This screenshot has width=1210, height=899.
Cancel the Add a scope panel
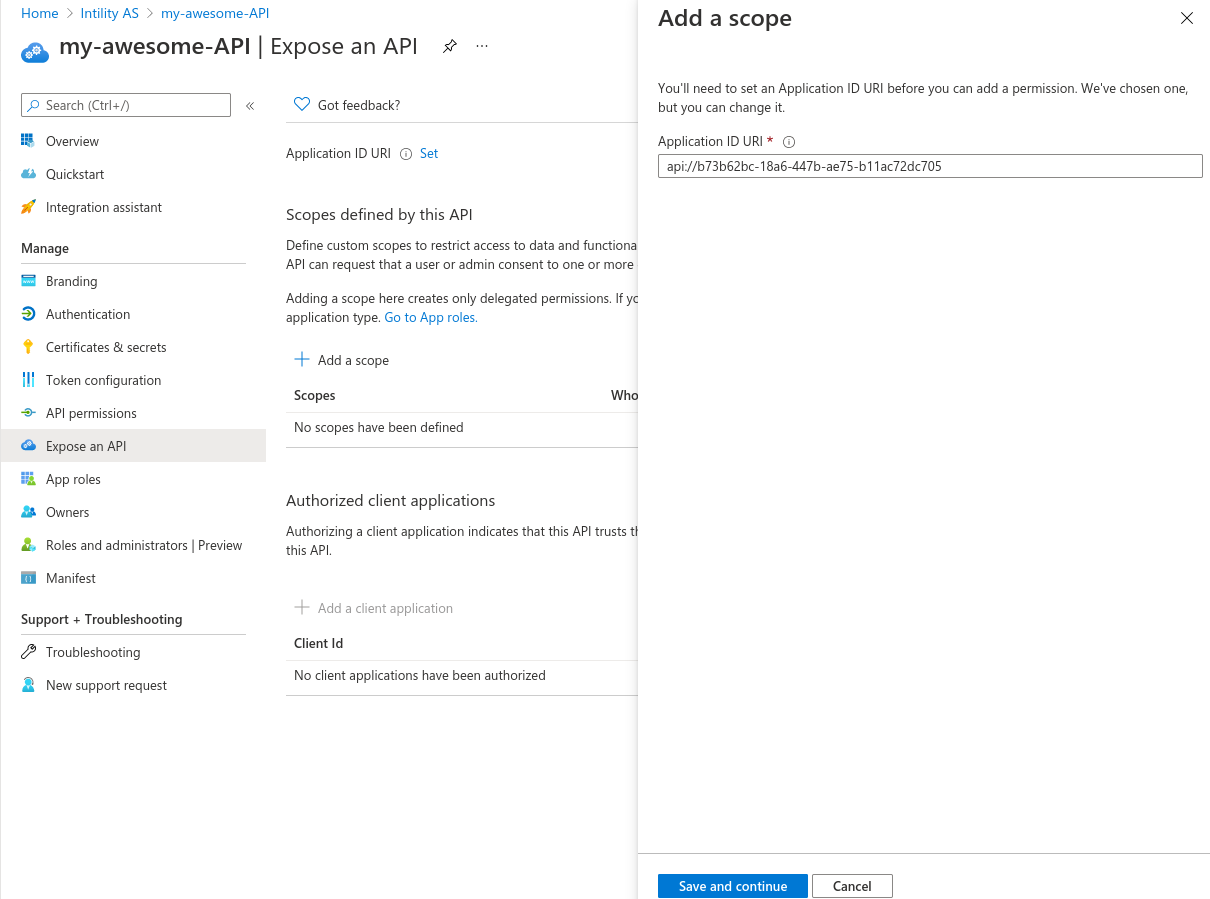pos(852,886)
